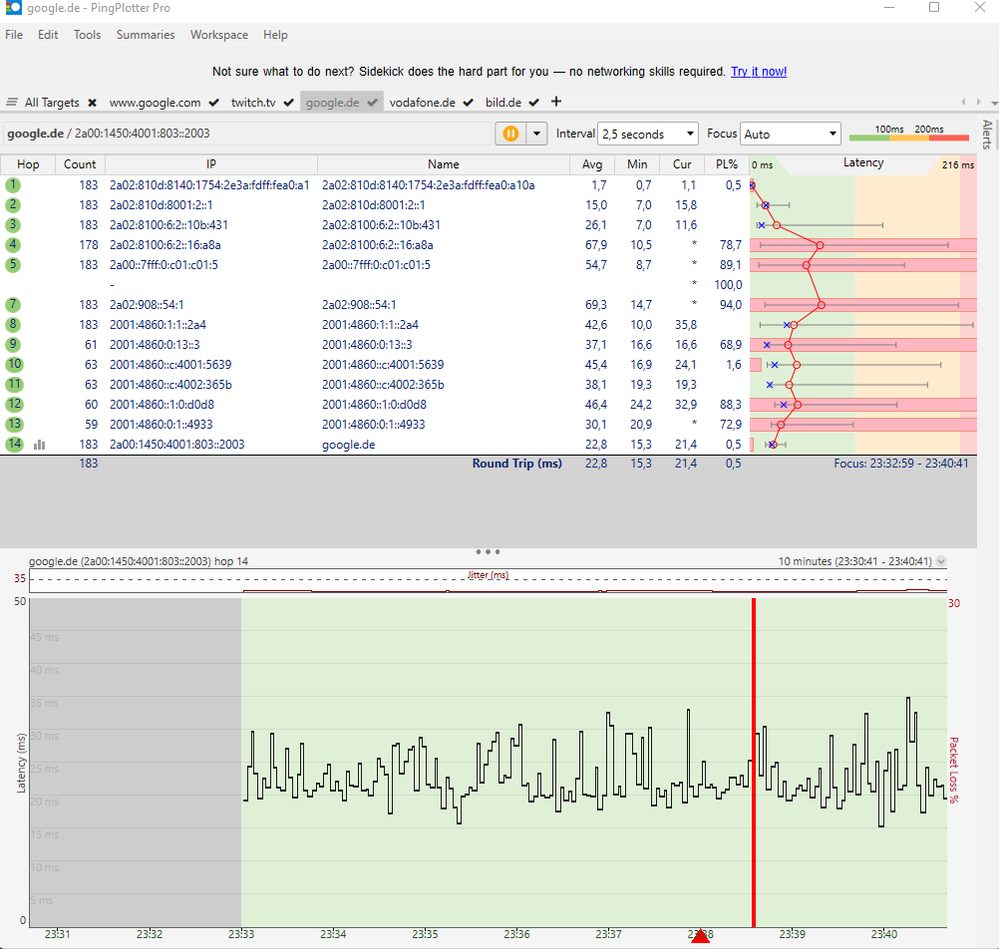
Task: Add a new target with the plus icon
Action: pyautogui.click(x=556, y=101)
